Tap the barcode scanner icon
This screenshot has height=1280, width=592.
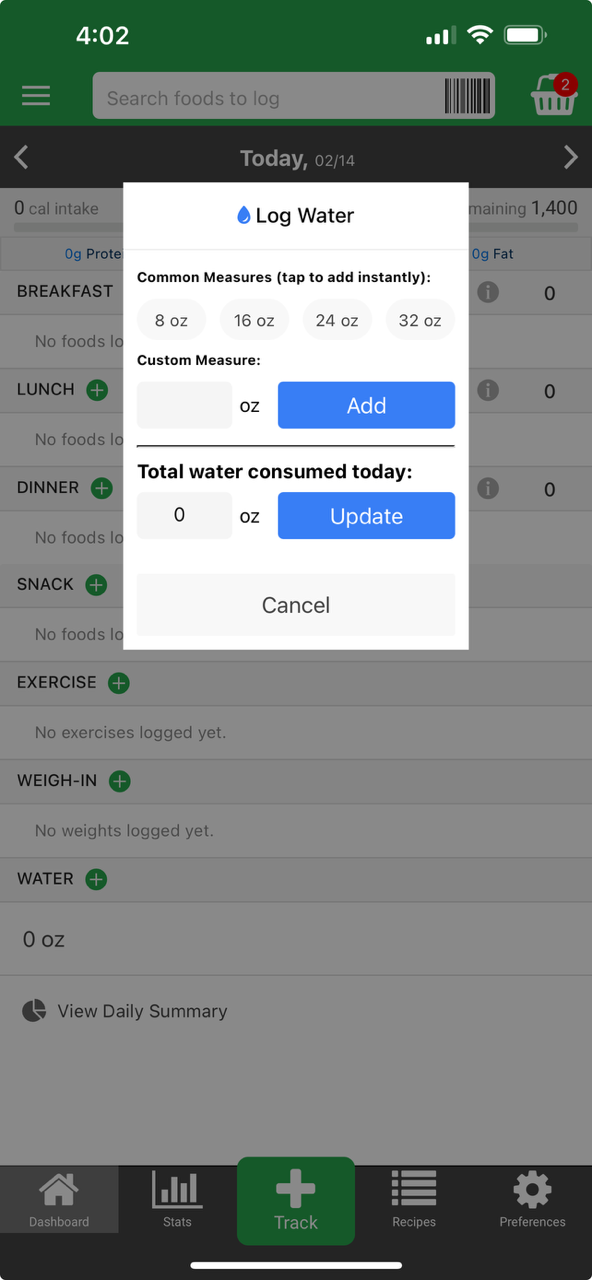pos(468,97)
